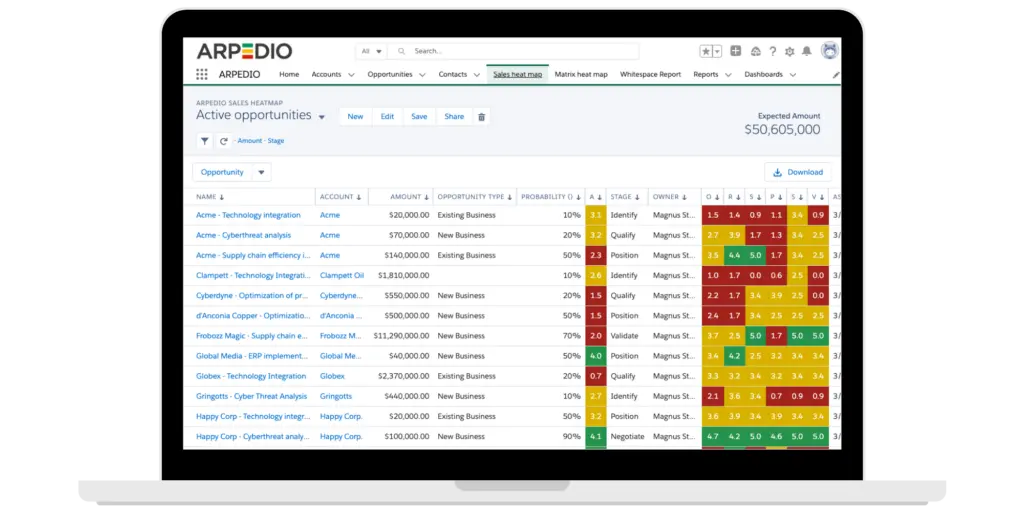This screenshot has height=512, width=1024.
Task: Click the New button
Action: pyautogui.click(x=355, y=117)
